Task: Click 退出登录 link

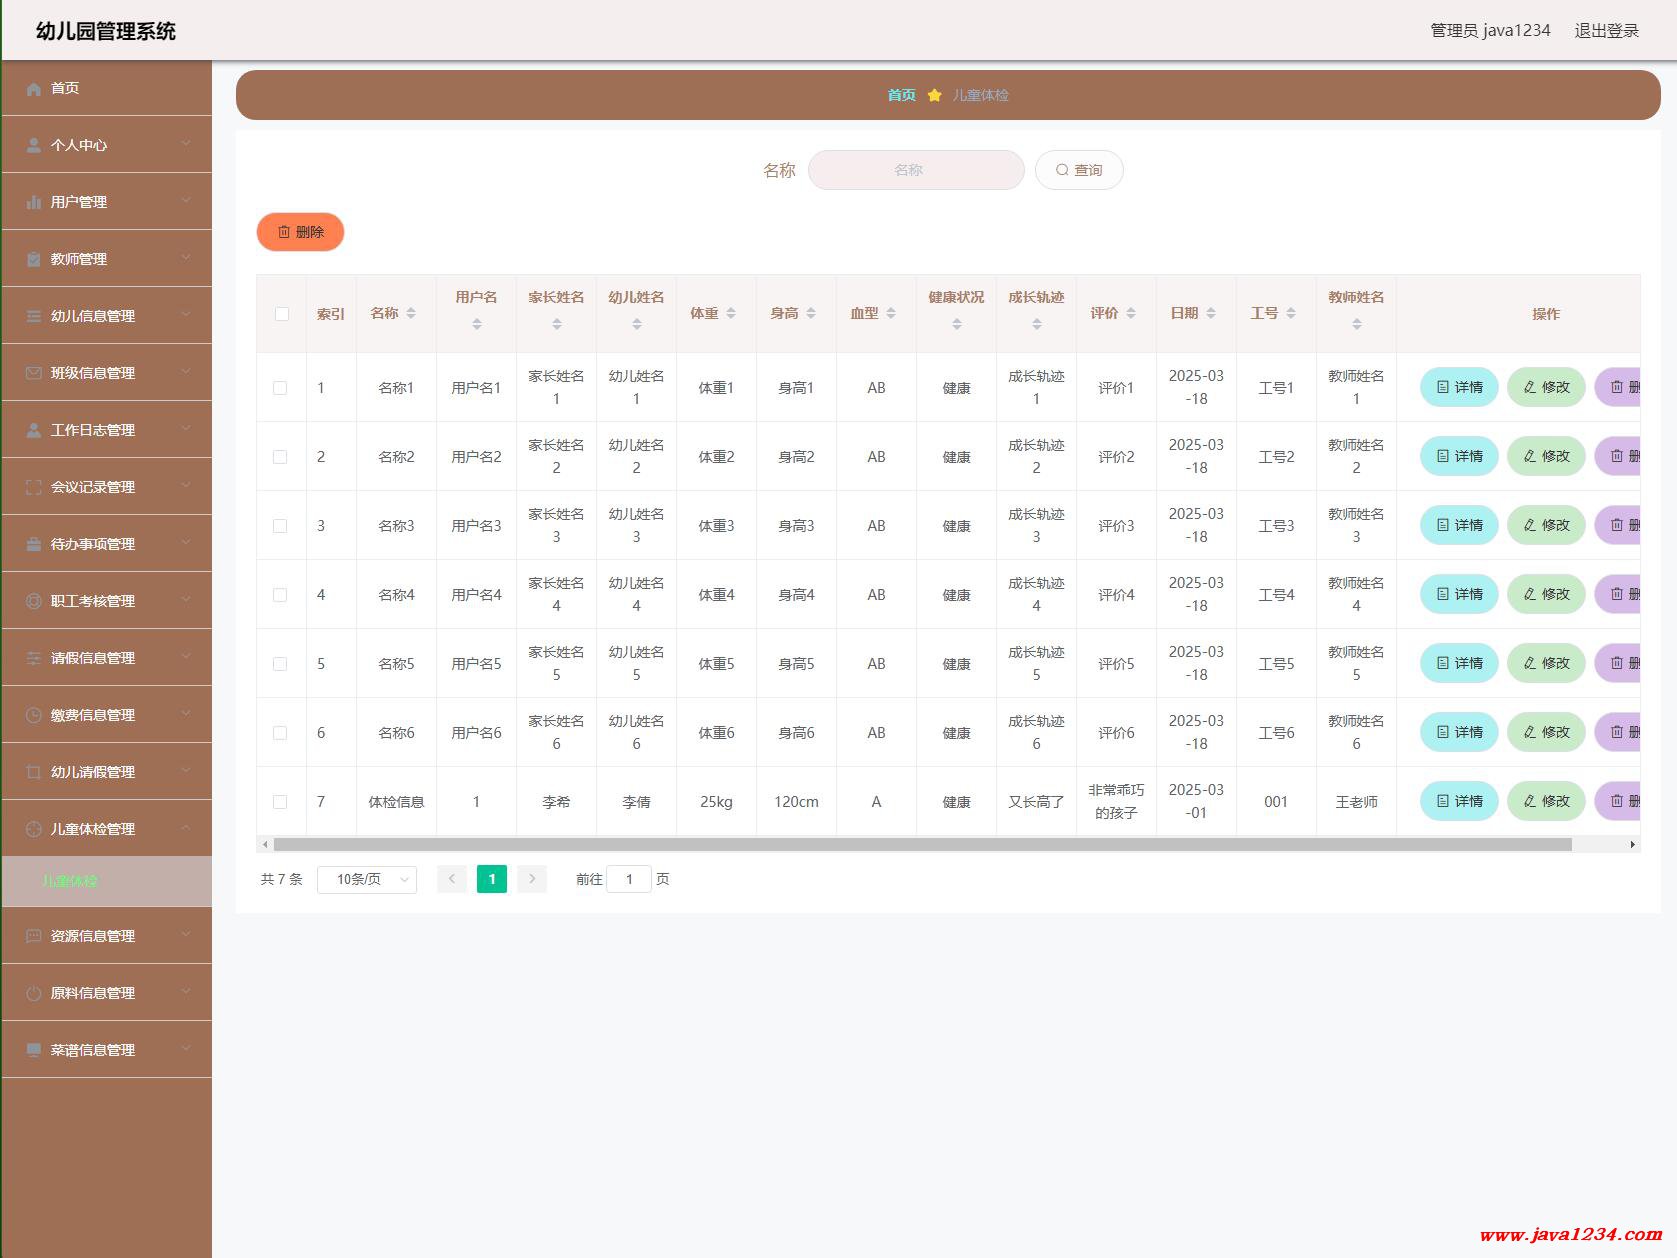Action: click(1607, 31)
